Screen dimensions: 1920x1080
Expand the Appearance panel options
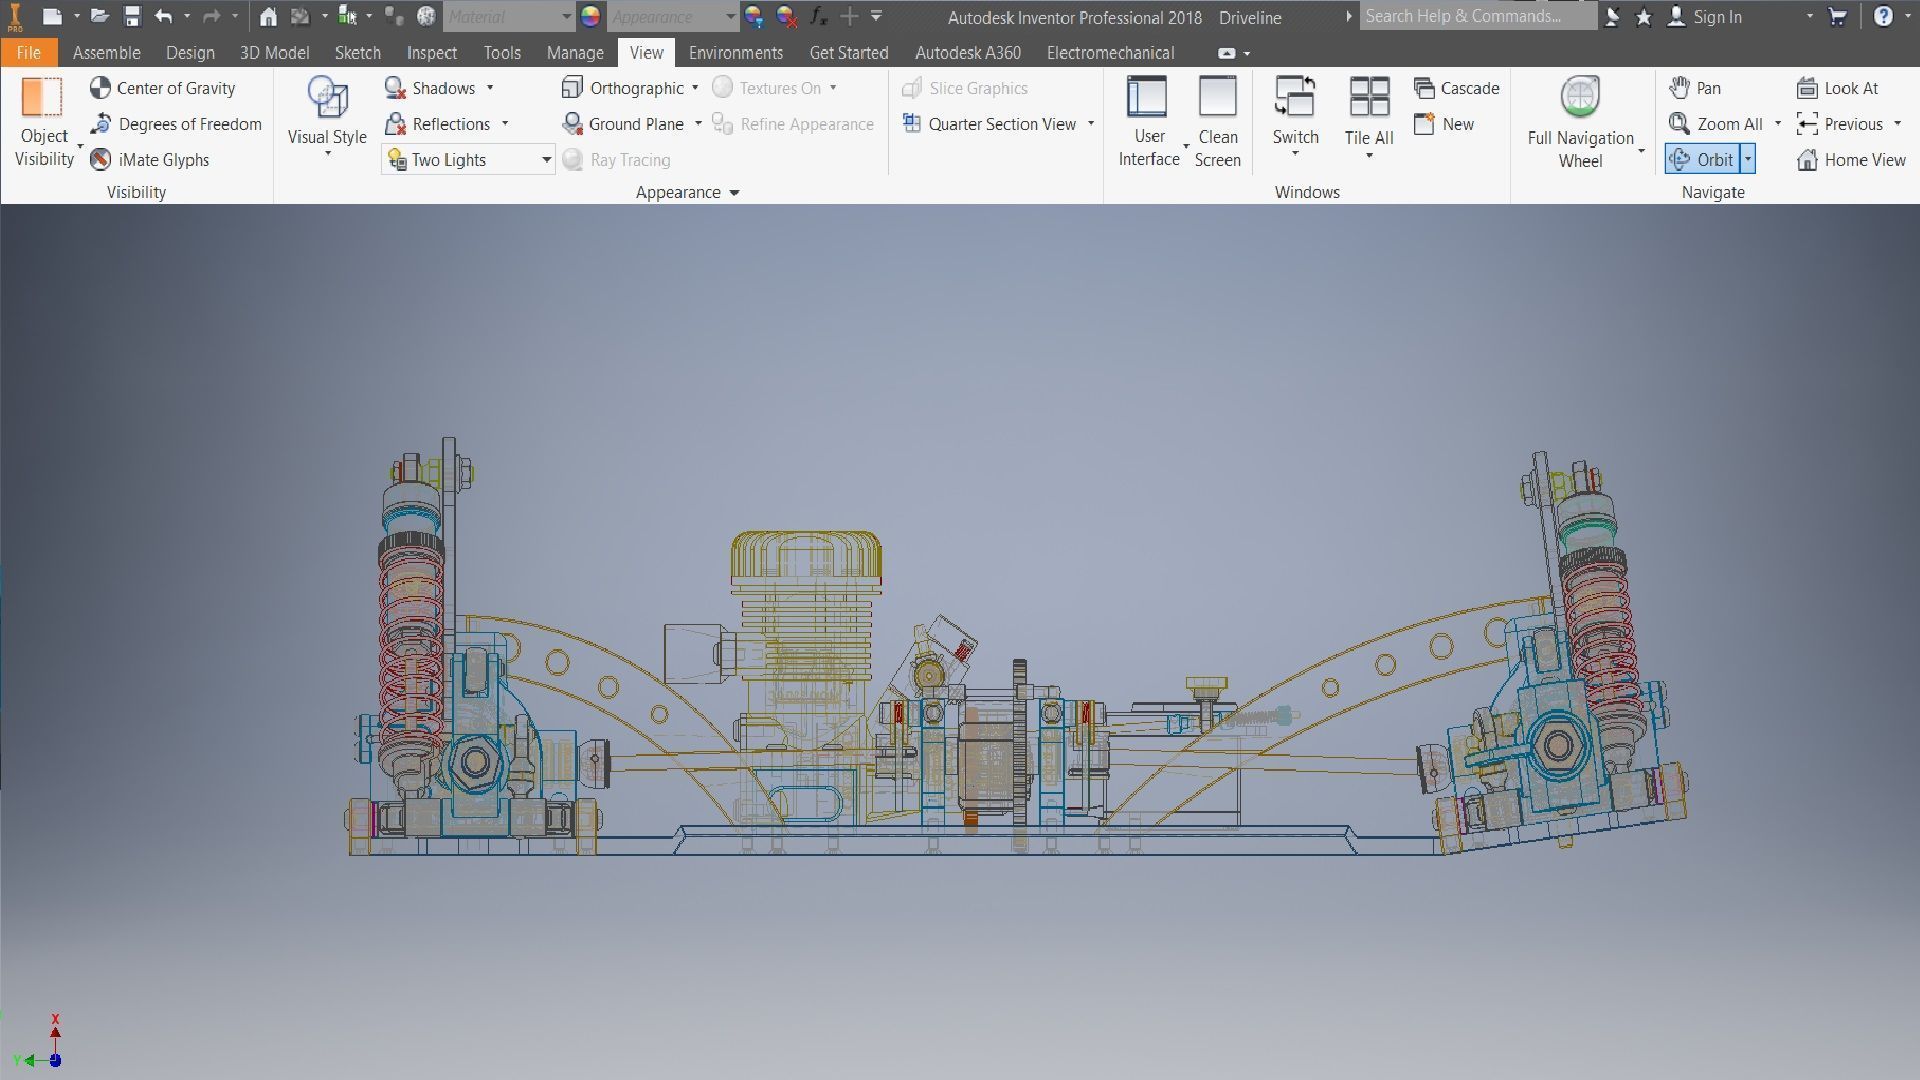[734, 192]
